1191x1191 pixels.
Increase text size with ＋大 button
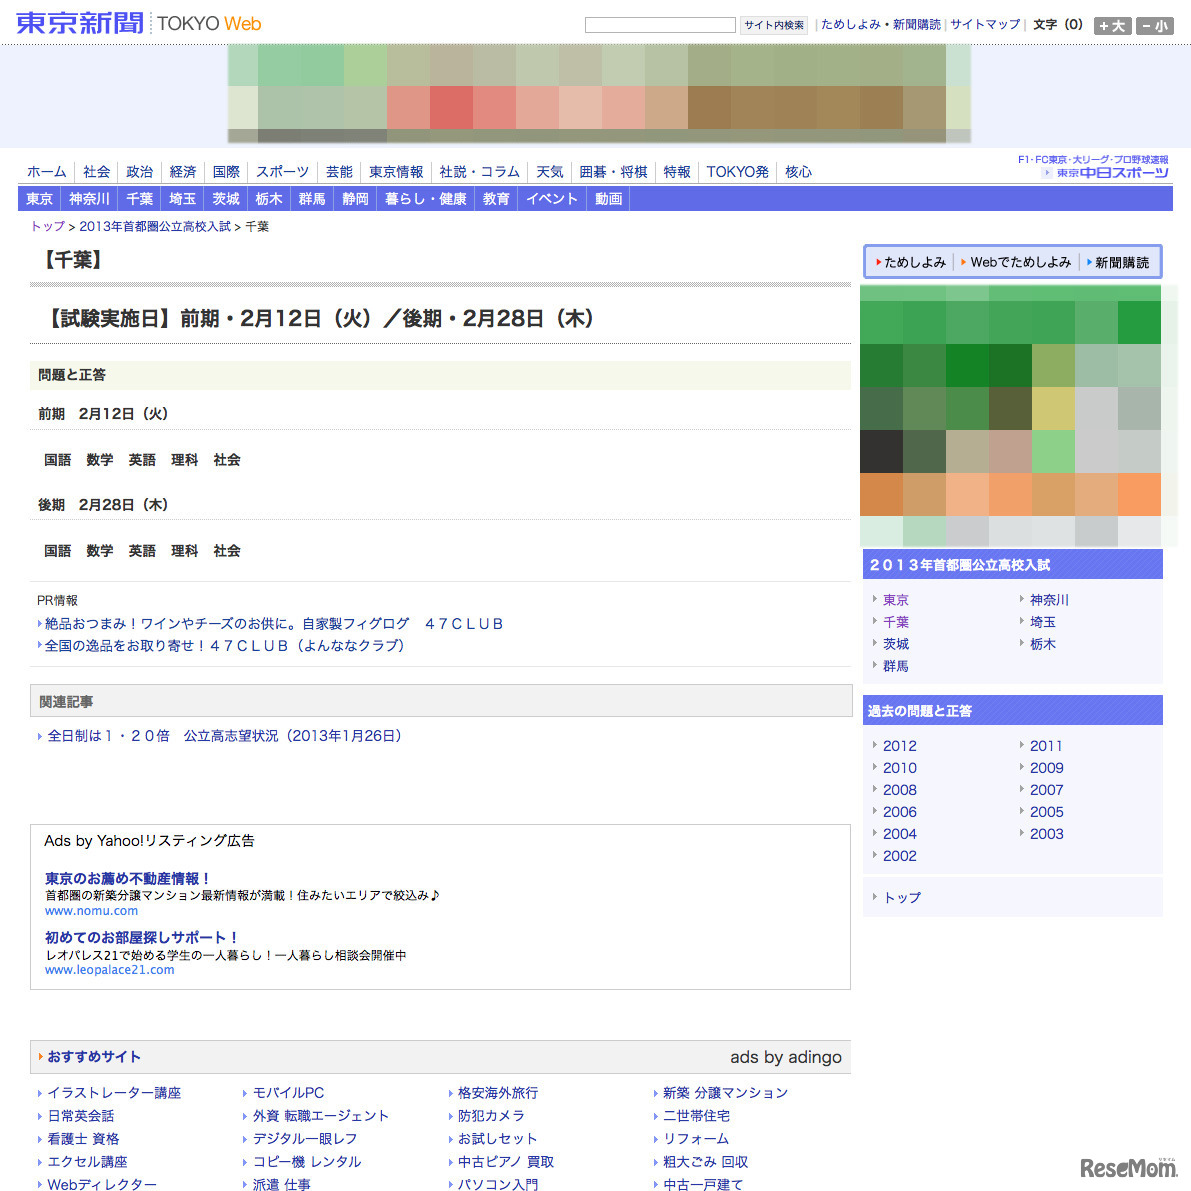[x=1113, y=26]
